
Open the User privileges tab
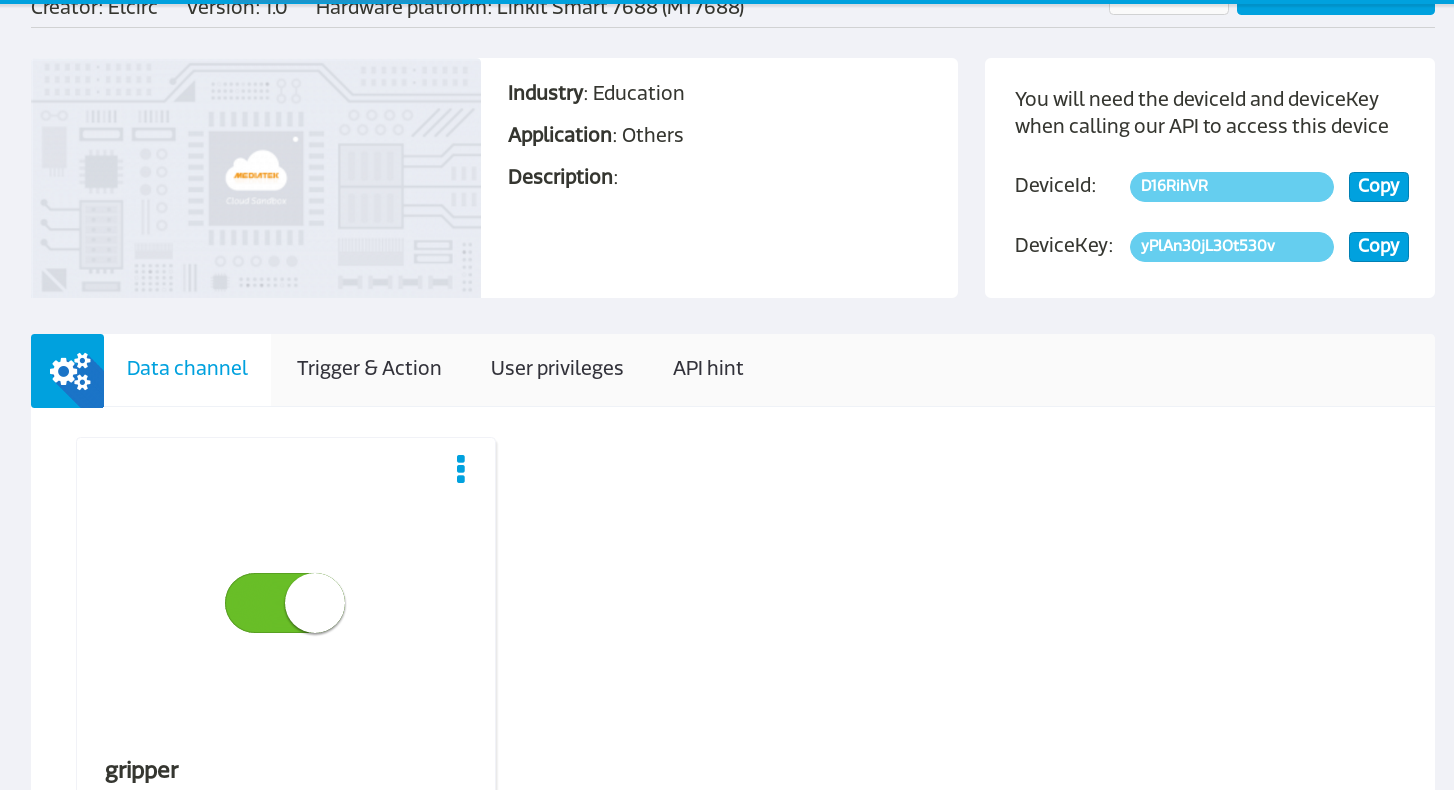(557, 369)
